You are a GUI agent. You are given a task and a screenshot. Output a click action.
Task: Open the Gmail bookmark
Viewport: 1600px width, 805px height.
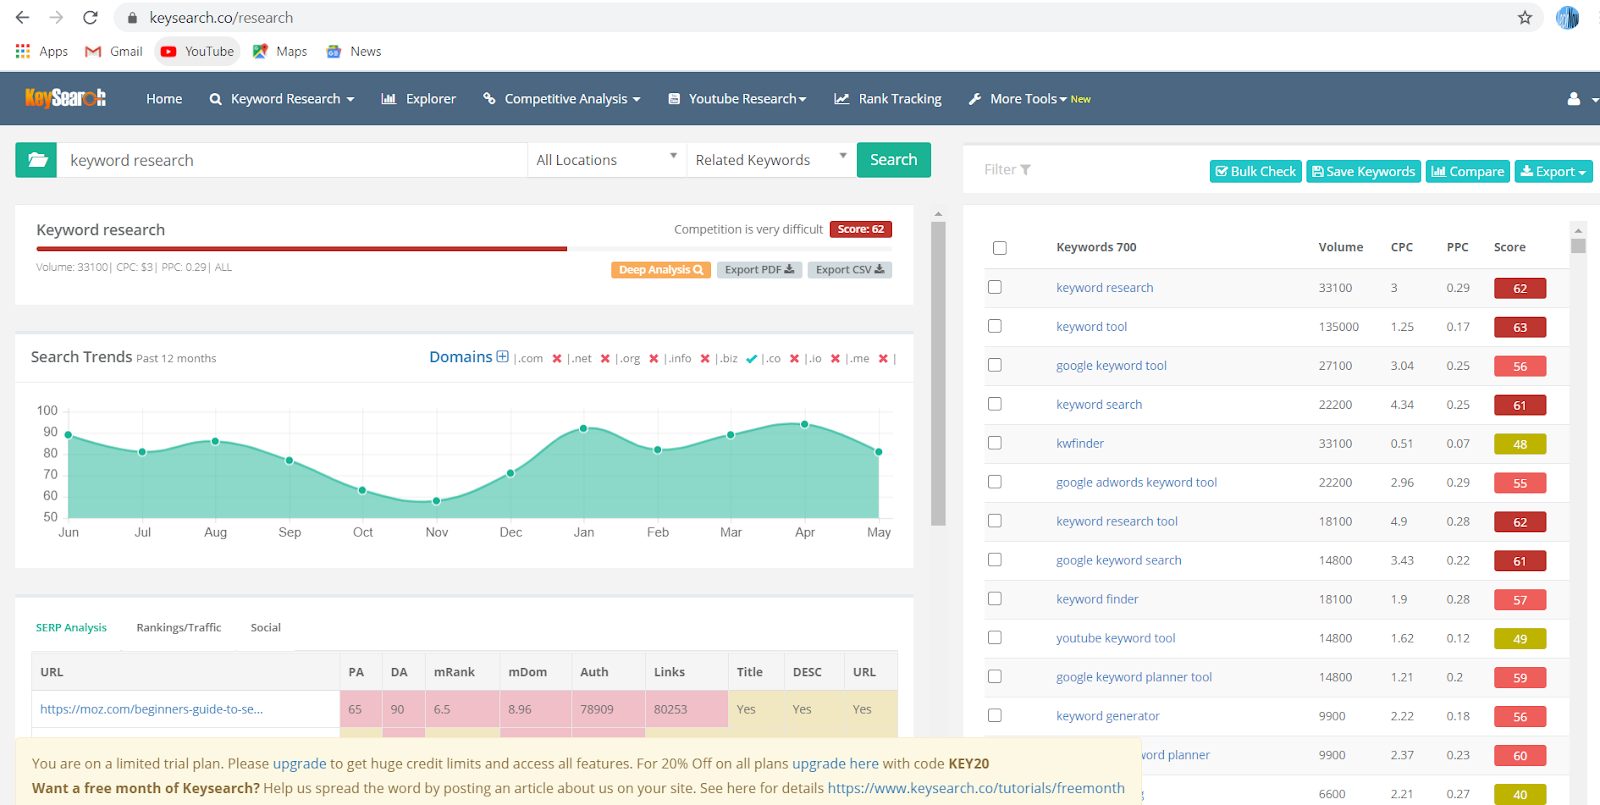click(x=114, y=51)
